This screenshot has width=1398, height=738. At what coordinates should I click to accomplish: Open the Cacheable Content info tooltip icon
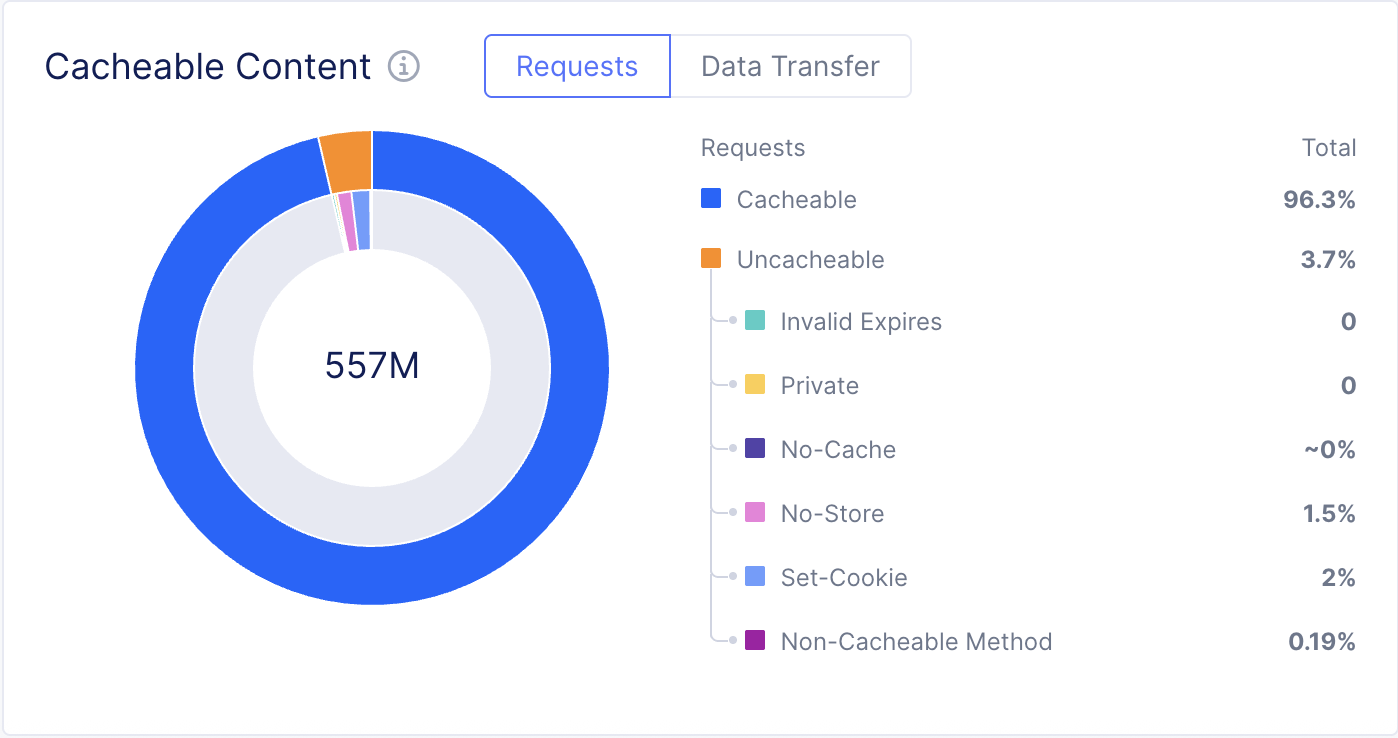pyautogui.click(x=402, y=66)
